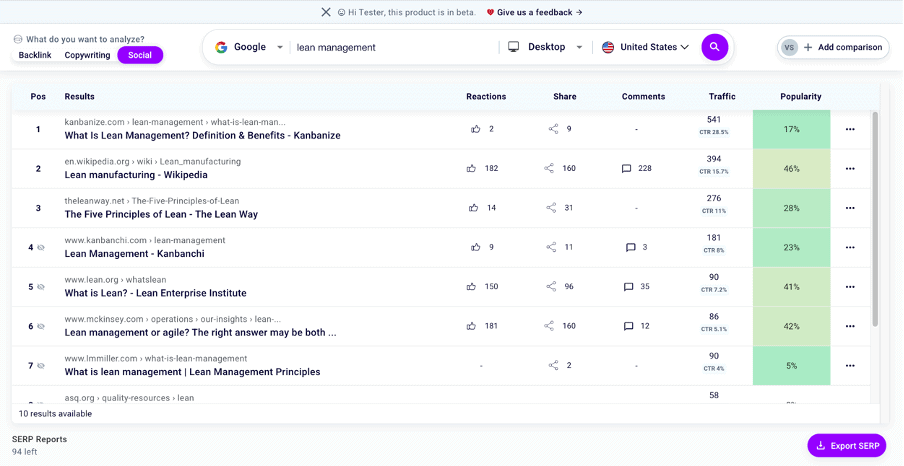Screen dimensions: 904x466
Task: Open the three-dot menu for the lmmiller row
Action: tap(850, 366)
